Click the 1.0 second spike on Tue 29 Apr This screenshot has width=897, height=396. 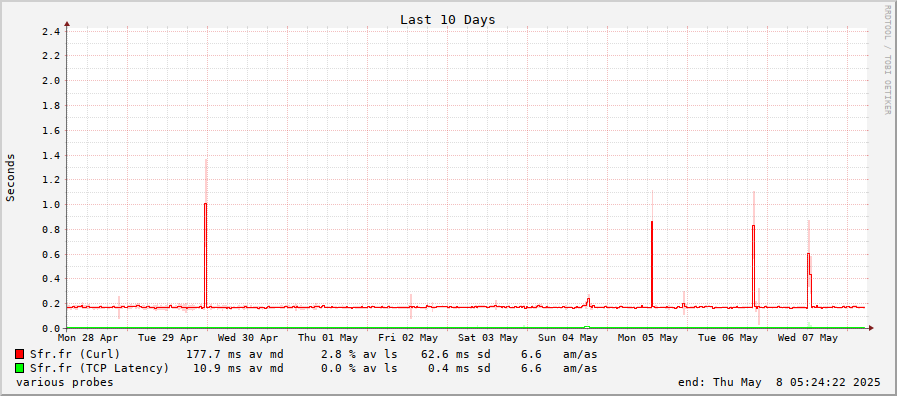pos(205,204)
